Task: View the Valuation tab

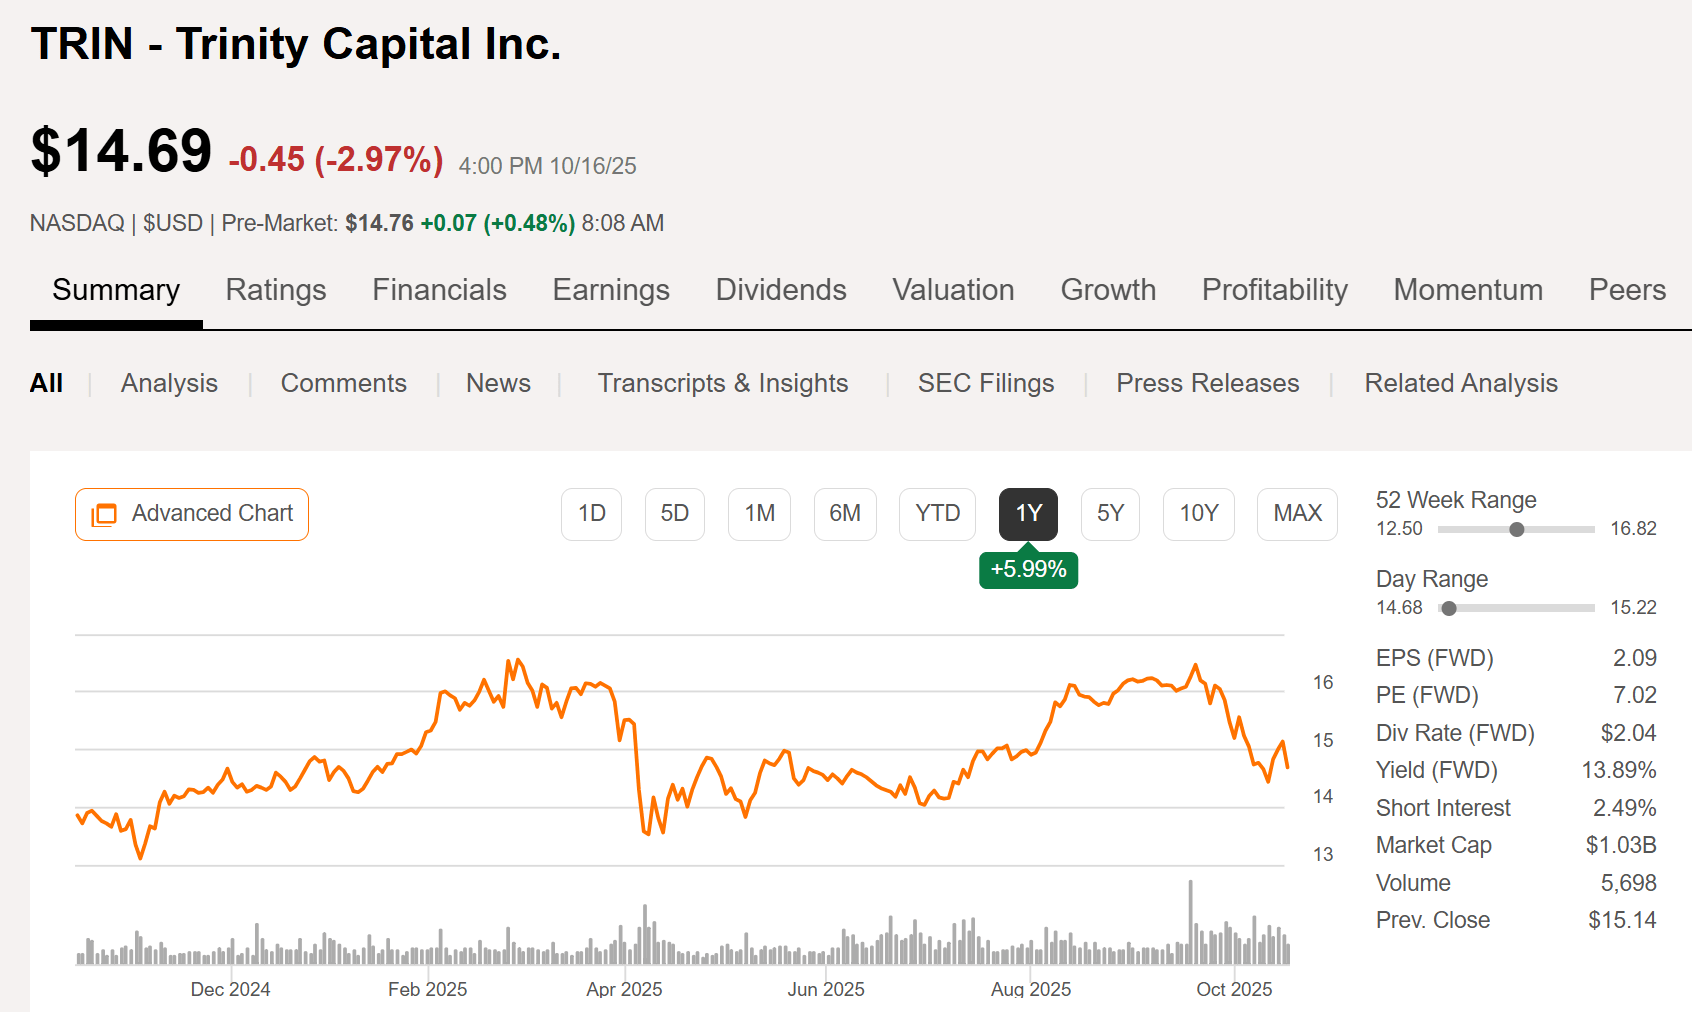Action: pyautogui.click(x=953, y=291)
